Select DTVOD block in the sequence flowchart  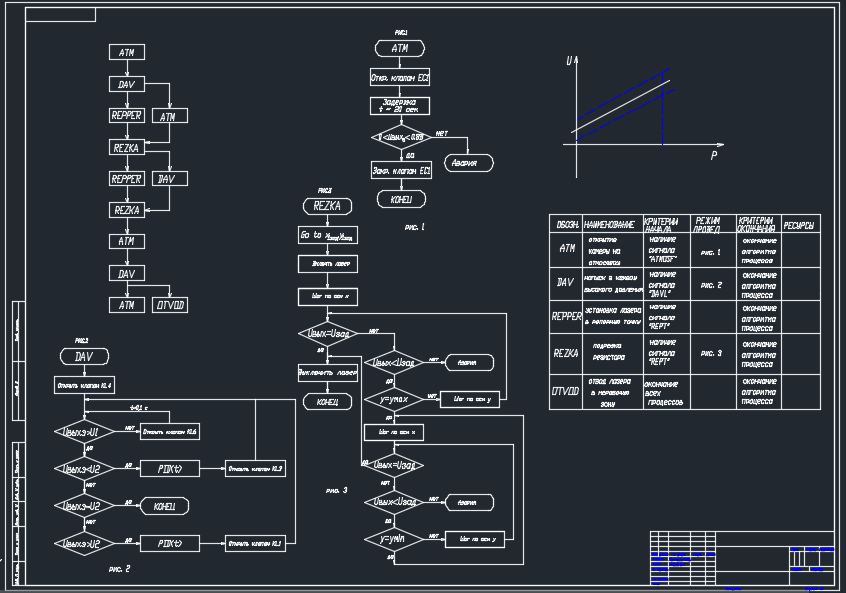pos(170,305)
